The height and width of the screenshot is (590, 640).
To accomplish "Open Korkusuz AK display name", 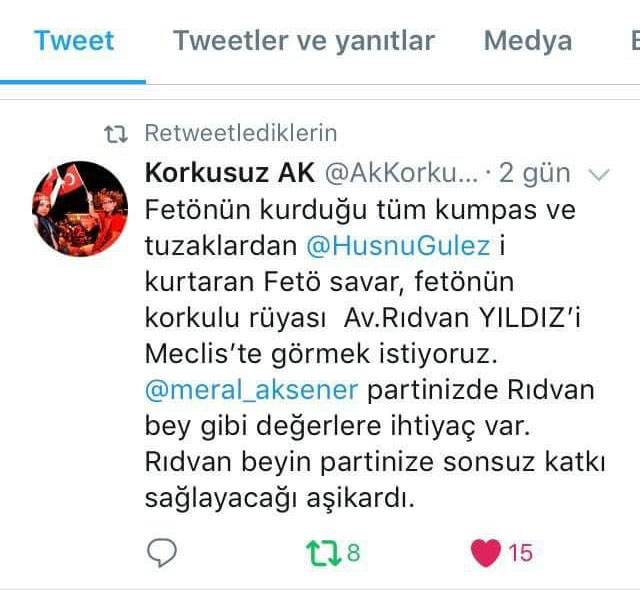I will click(230, 173).
